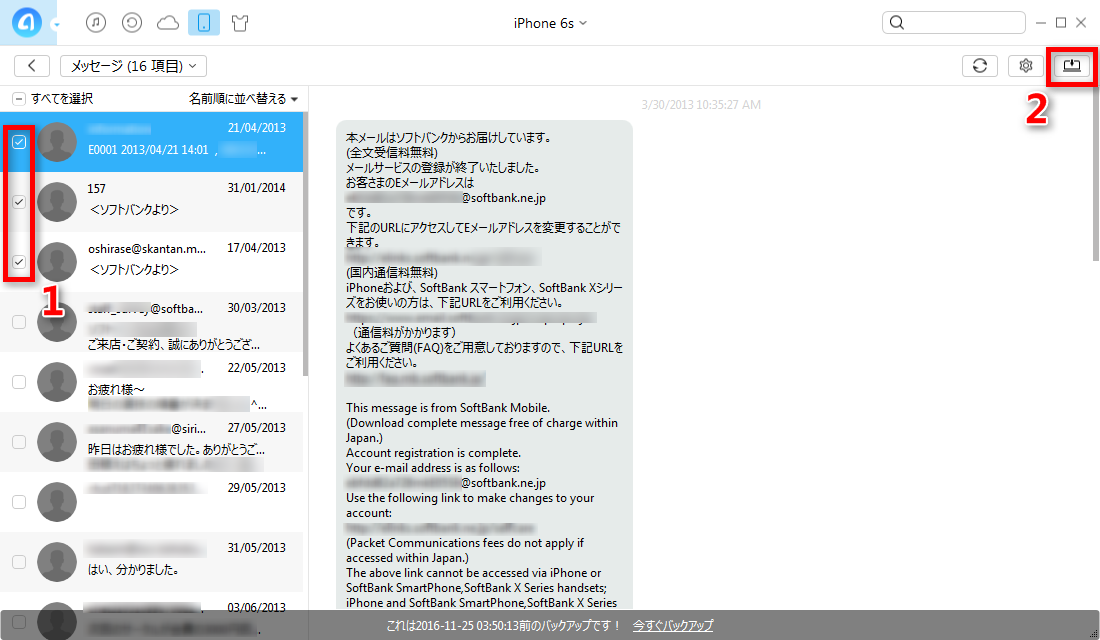The image size is (1100, 640).
Task: Click avatar of the 31/05/2013 conversation
Action: click(x=57, y=561)
